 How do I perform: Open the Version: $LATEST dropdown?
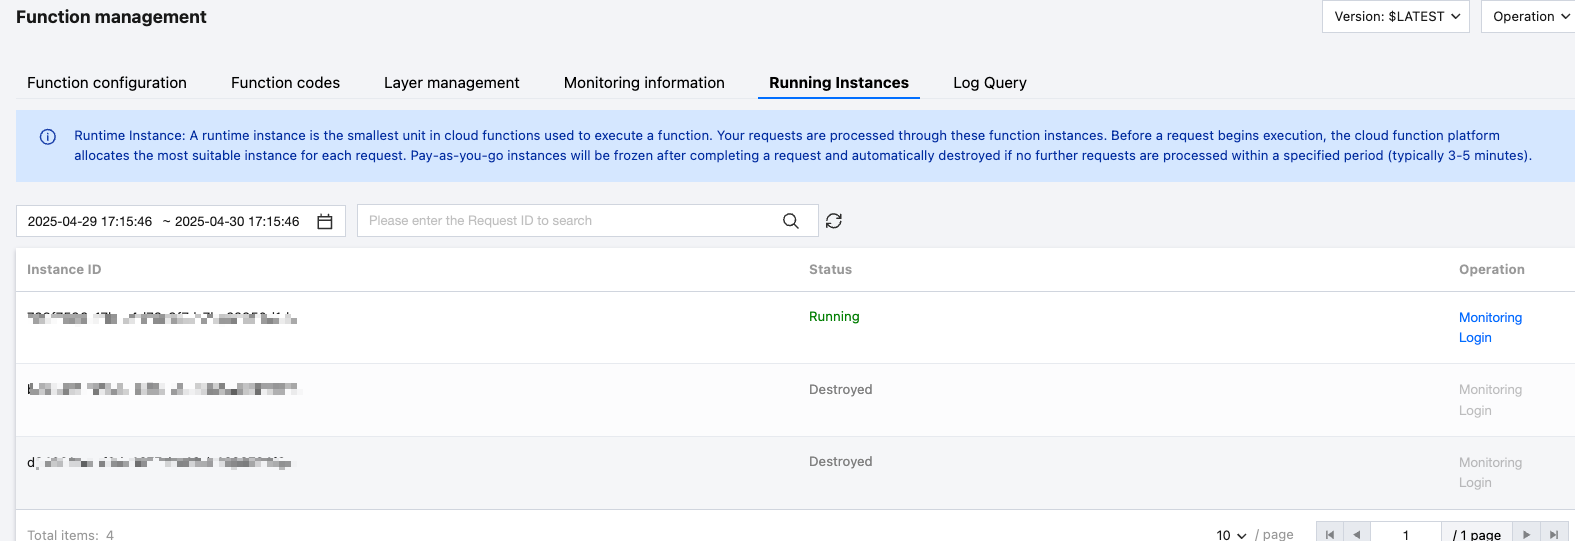1395,17
